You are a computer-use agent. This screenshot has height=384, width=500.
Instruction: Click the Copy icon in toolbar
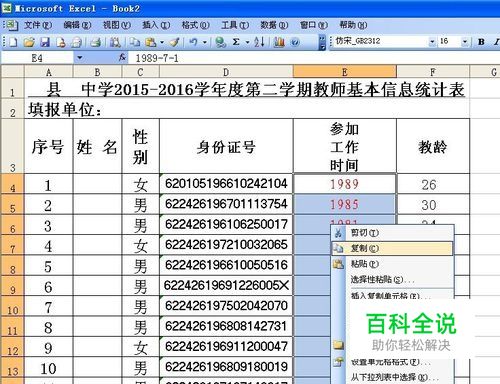(x=135, y=42)
